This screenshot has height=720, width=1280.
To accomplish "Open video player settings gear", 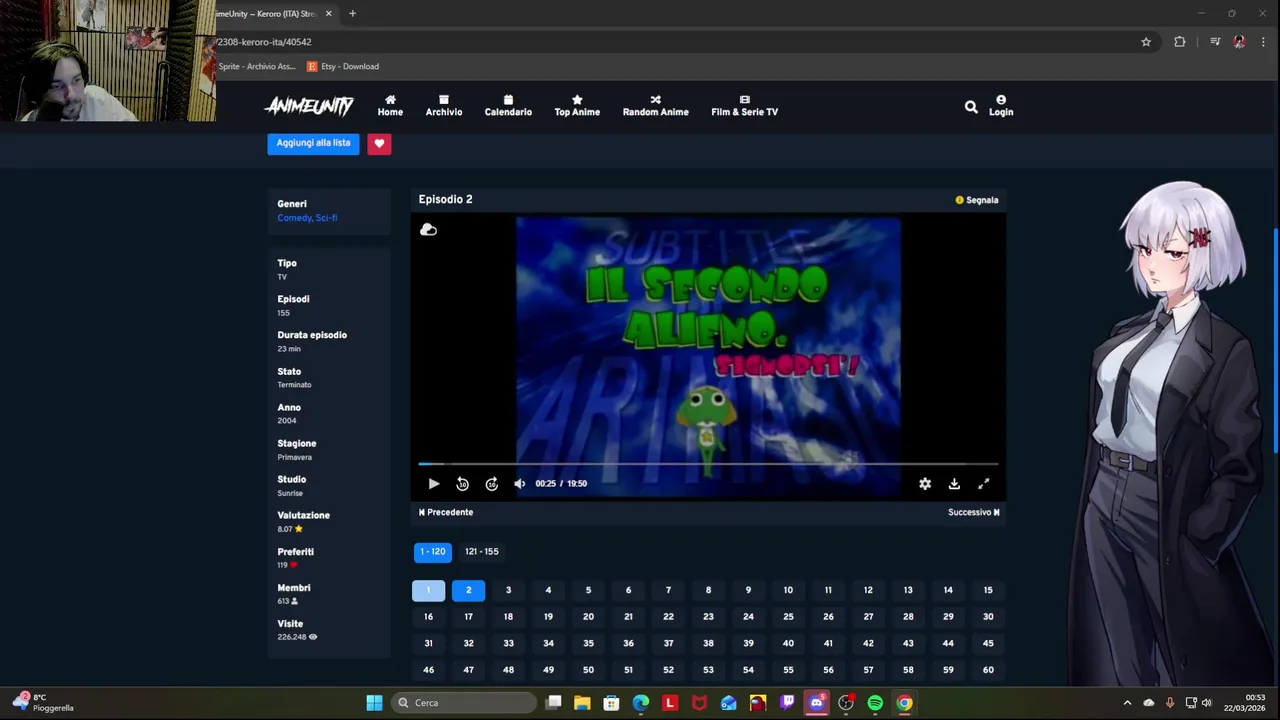I will tap(925, 484).
